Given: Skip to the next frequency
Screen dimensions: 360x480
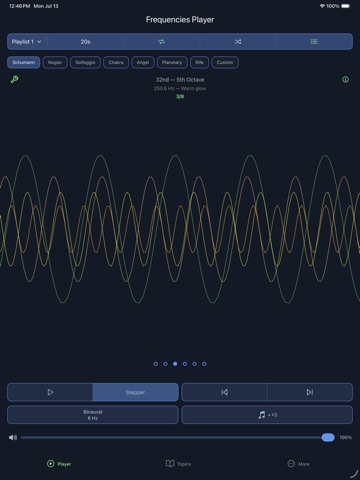Looking at the screenshot, I should point(310,392).
